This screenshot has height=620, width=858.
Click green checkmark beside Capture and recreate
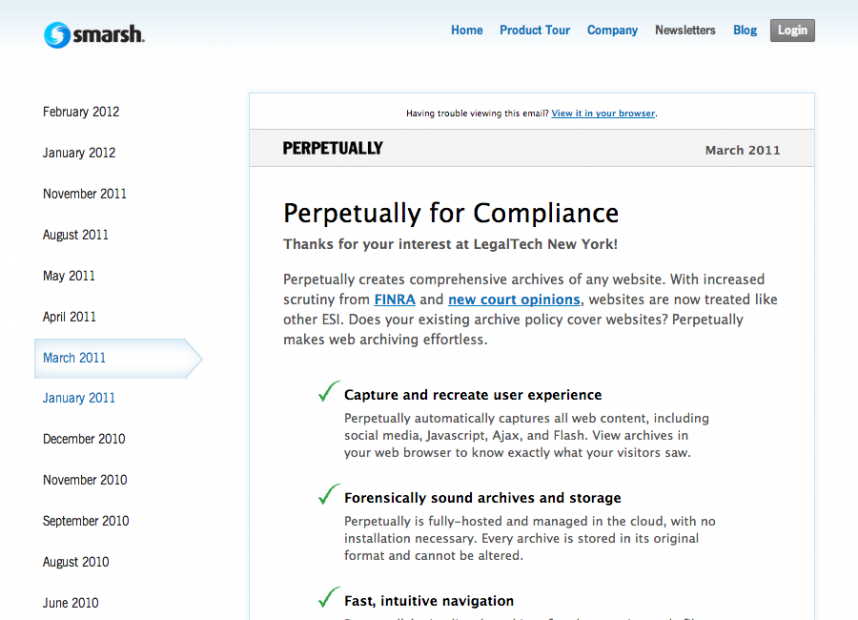click(x=329, y=392)
